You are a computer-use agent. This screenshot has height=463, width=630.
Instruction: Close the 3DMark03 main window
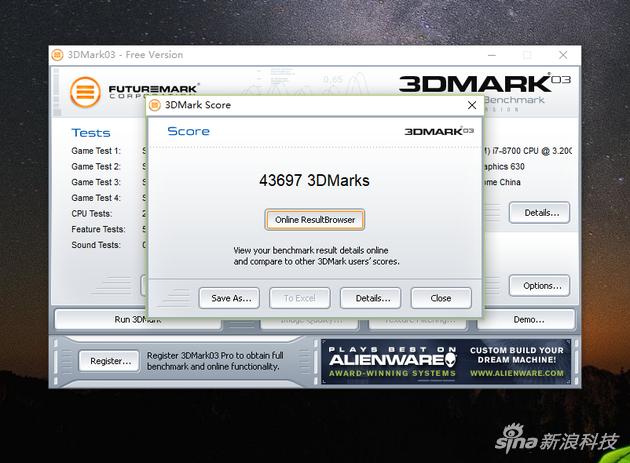coord(563,55)
